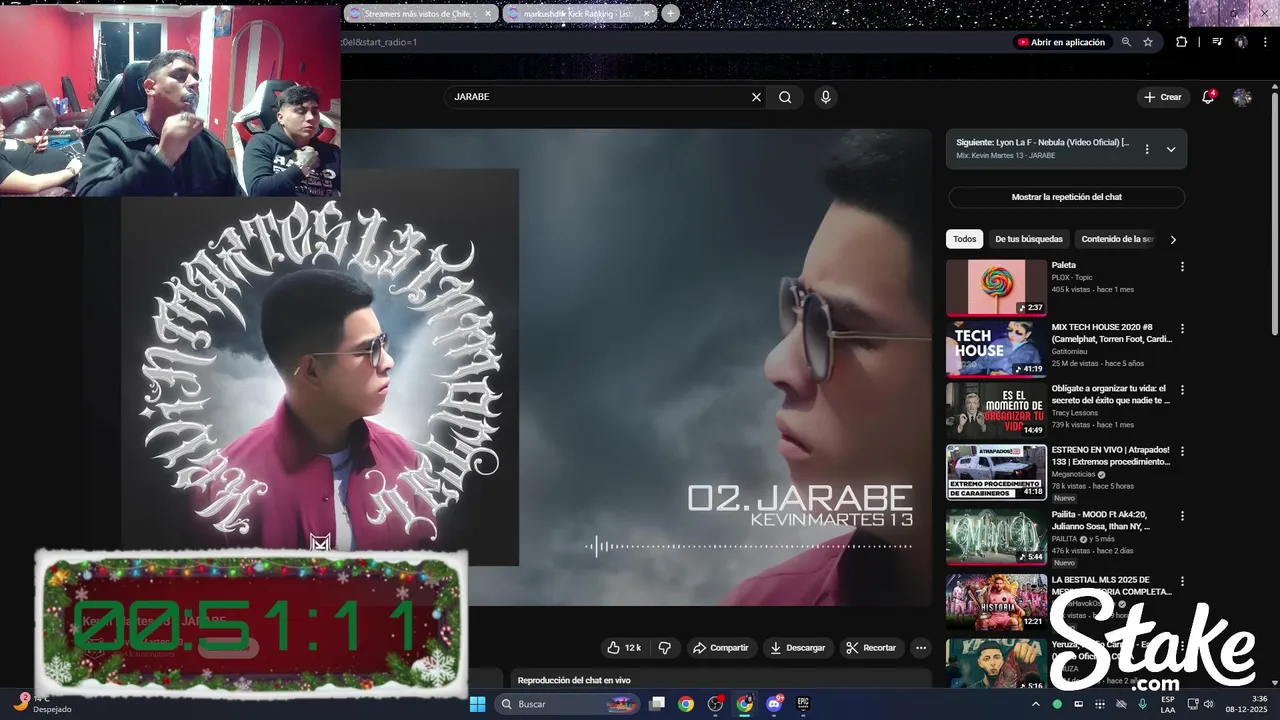Open the MIX TECH HOUSE 2020 thumbnail
The height and width of the screenshot is (720, 1280).
click(x=996, y=349)
